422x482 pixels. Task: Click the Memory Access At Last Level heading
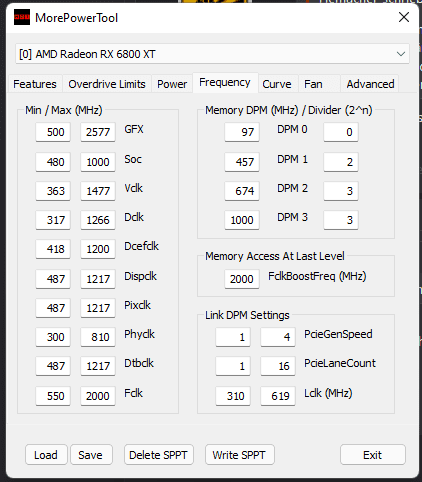(275, 256)
